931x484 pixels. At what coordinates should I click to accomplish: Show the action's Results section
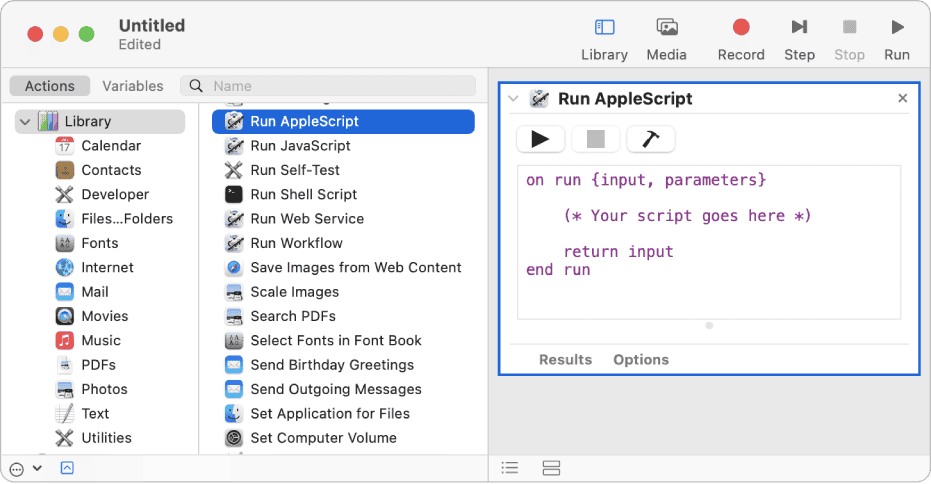click(565, 360)
